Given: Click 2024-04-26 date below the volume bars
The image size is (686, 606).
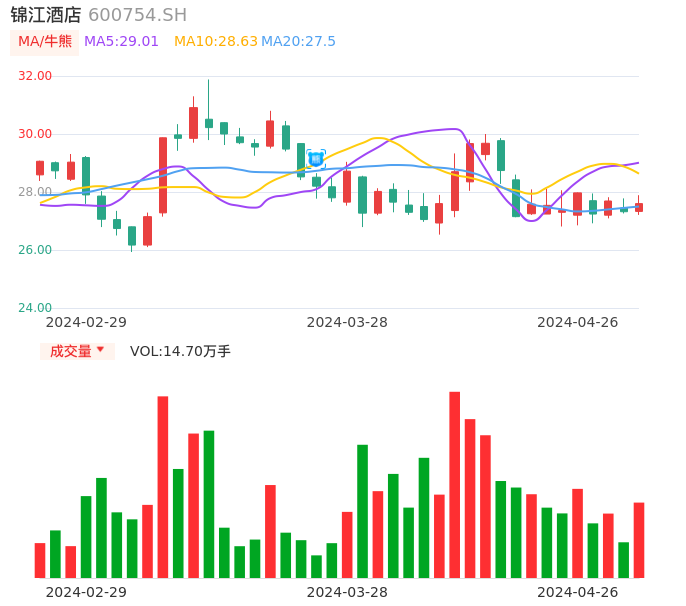Looking at the screenshot, I should tap(578, 592).
